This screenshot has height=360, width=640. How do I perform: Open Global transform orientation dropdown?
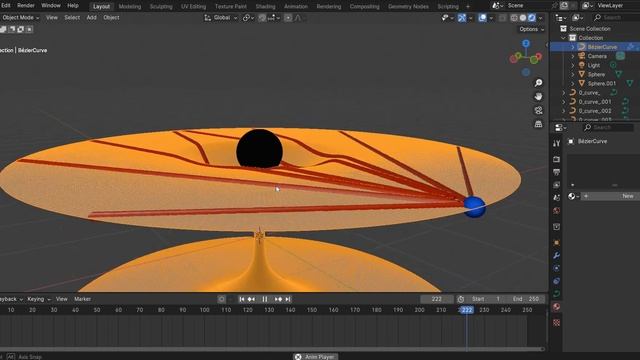220,18
